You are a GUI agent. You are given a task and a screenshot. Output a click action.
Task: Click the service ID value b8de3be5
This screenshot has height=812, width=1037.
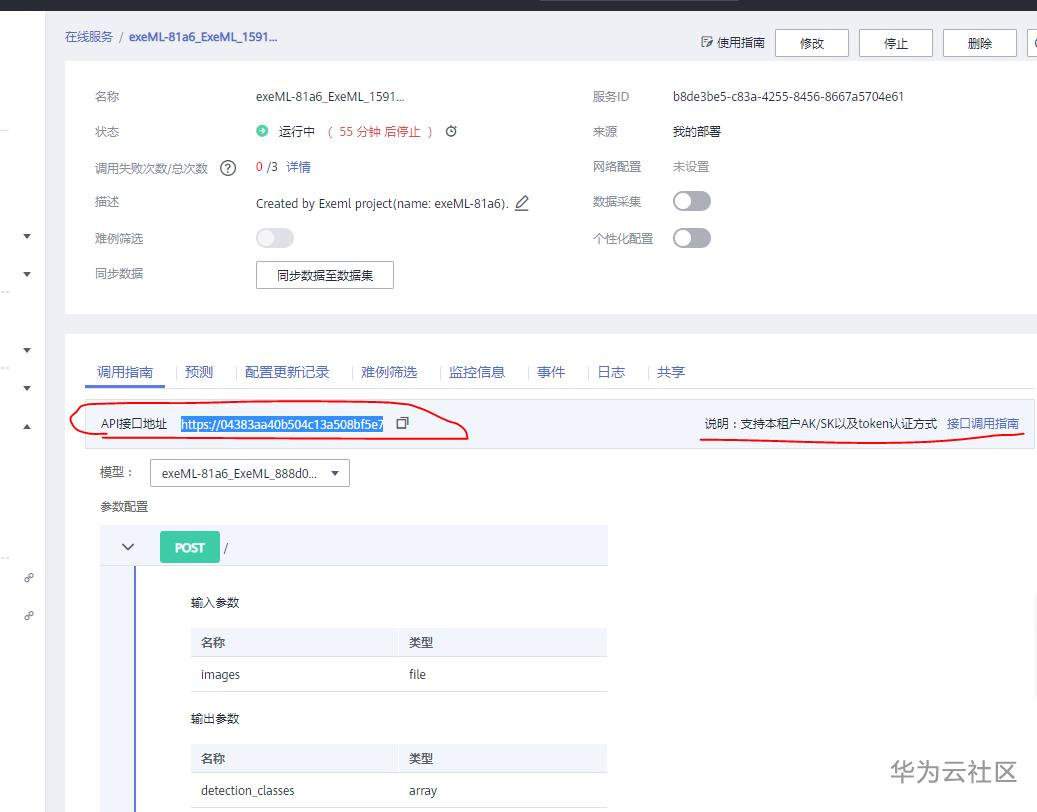tap(788, 97)
